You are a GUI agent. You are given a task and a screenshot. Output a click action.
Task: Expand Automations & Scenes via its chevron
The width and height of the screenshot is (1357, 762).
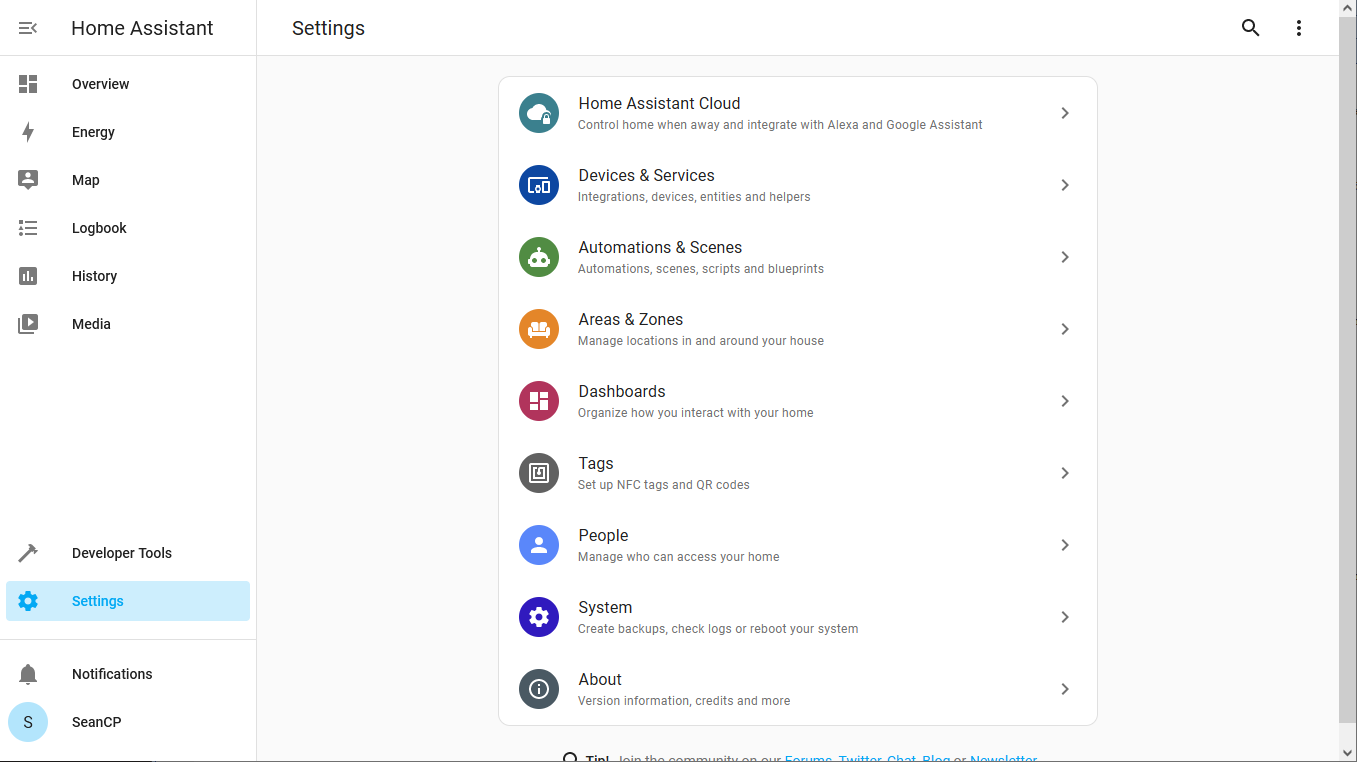click(1065, 257)
